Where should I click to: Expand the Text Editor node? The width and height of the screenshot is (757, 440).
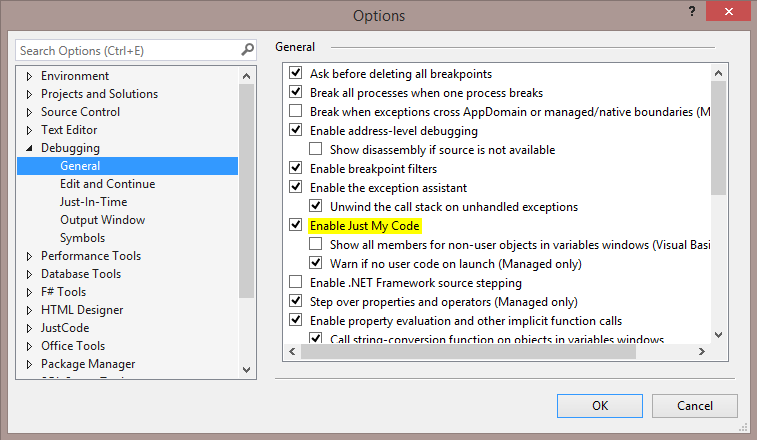(x=29, y=130)
